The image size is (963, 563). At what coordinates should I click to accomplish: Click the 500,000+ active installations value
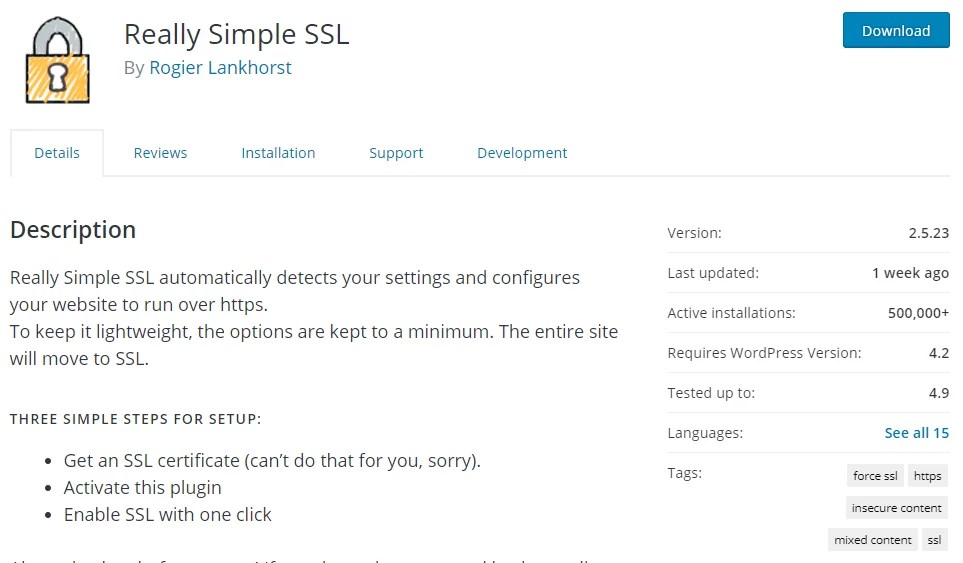[918, 313]
